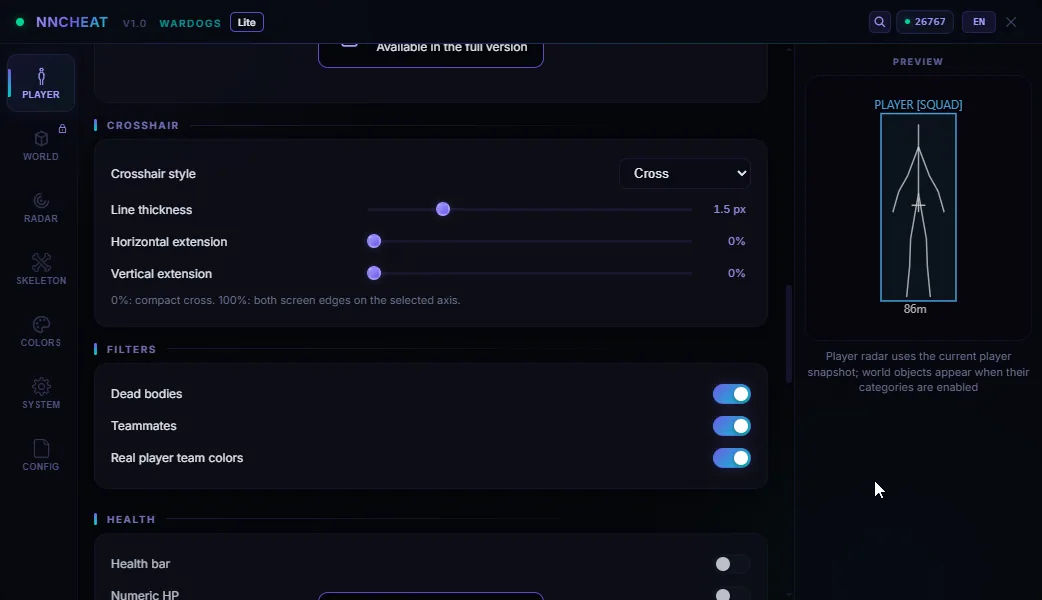Open the Crosshair style dropdown
The width and height of the screenshot is (1042, 600).
pos(685,173)
